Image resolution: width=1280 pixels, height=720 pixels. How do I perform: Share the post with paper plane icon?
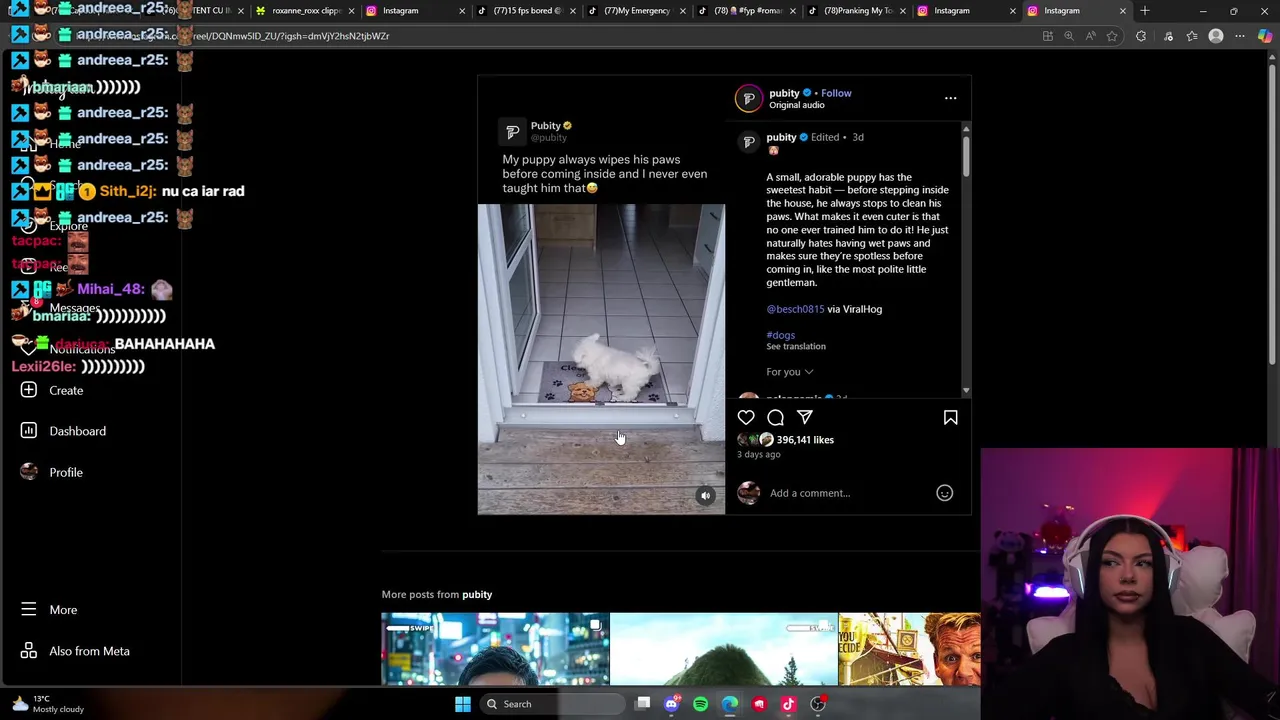tap(805, 417)
